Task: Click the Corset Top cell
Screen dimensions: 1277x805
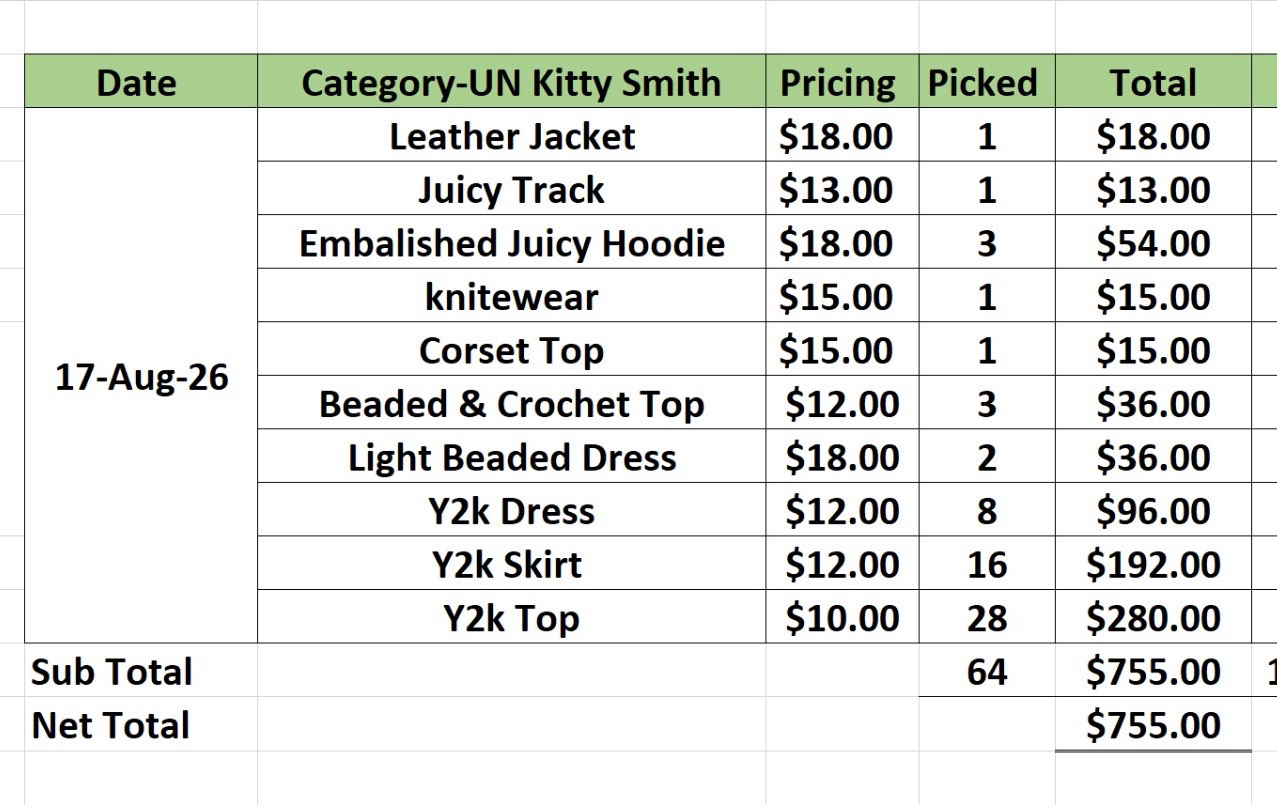Action: click(511, 349)
